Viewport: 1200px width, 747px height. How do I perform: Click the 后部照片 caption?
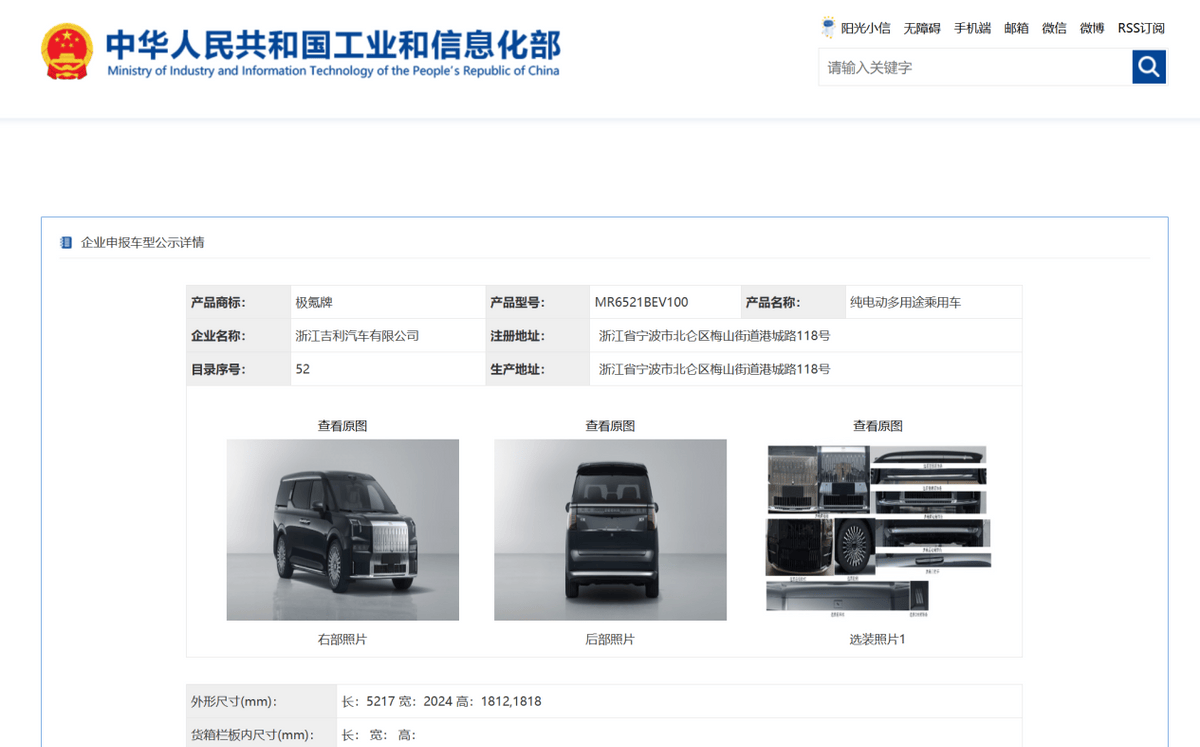610,639
